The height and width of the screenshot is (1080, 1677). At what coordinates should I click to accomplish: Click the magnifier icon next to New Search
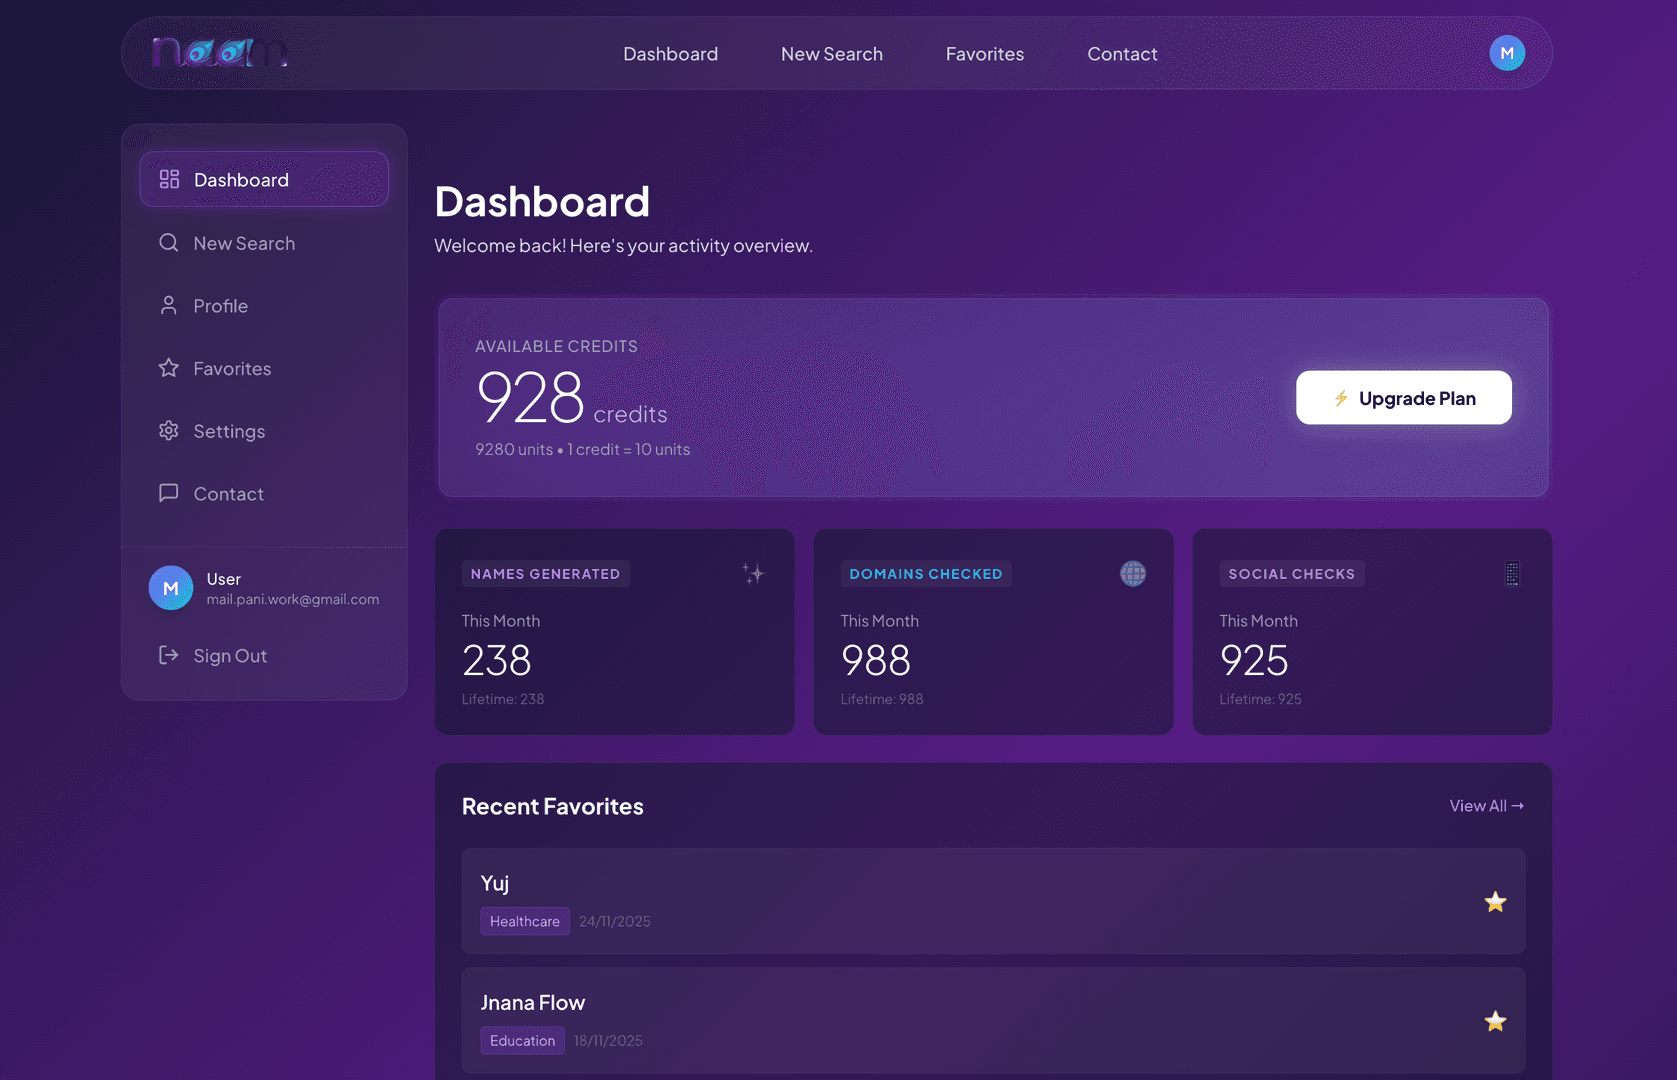(168, 242)
